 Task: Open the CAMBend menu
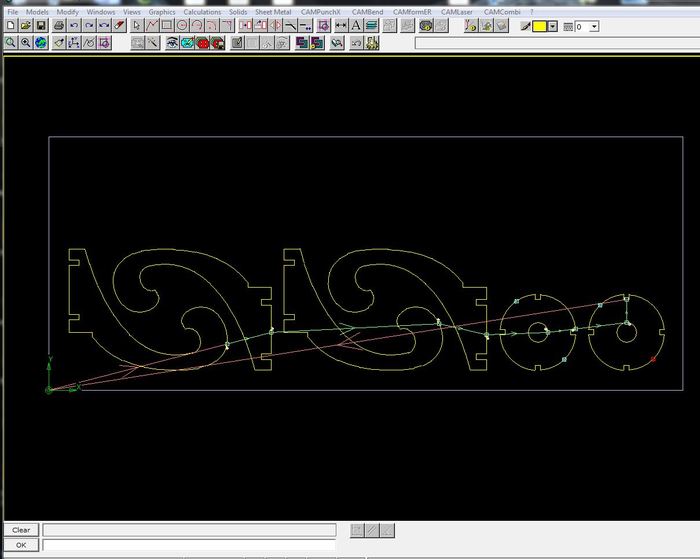tap(367, 12)
